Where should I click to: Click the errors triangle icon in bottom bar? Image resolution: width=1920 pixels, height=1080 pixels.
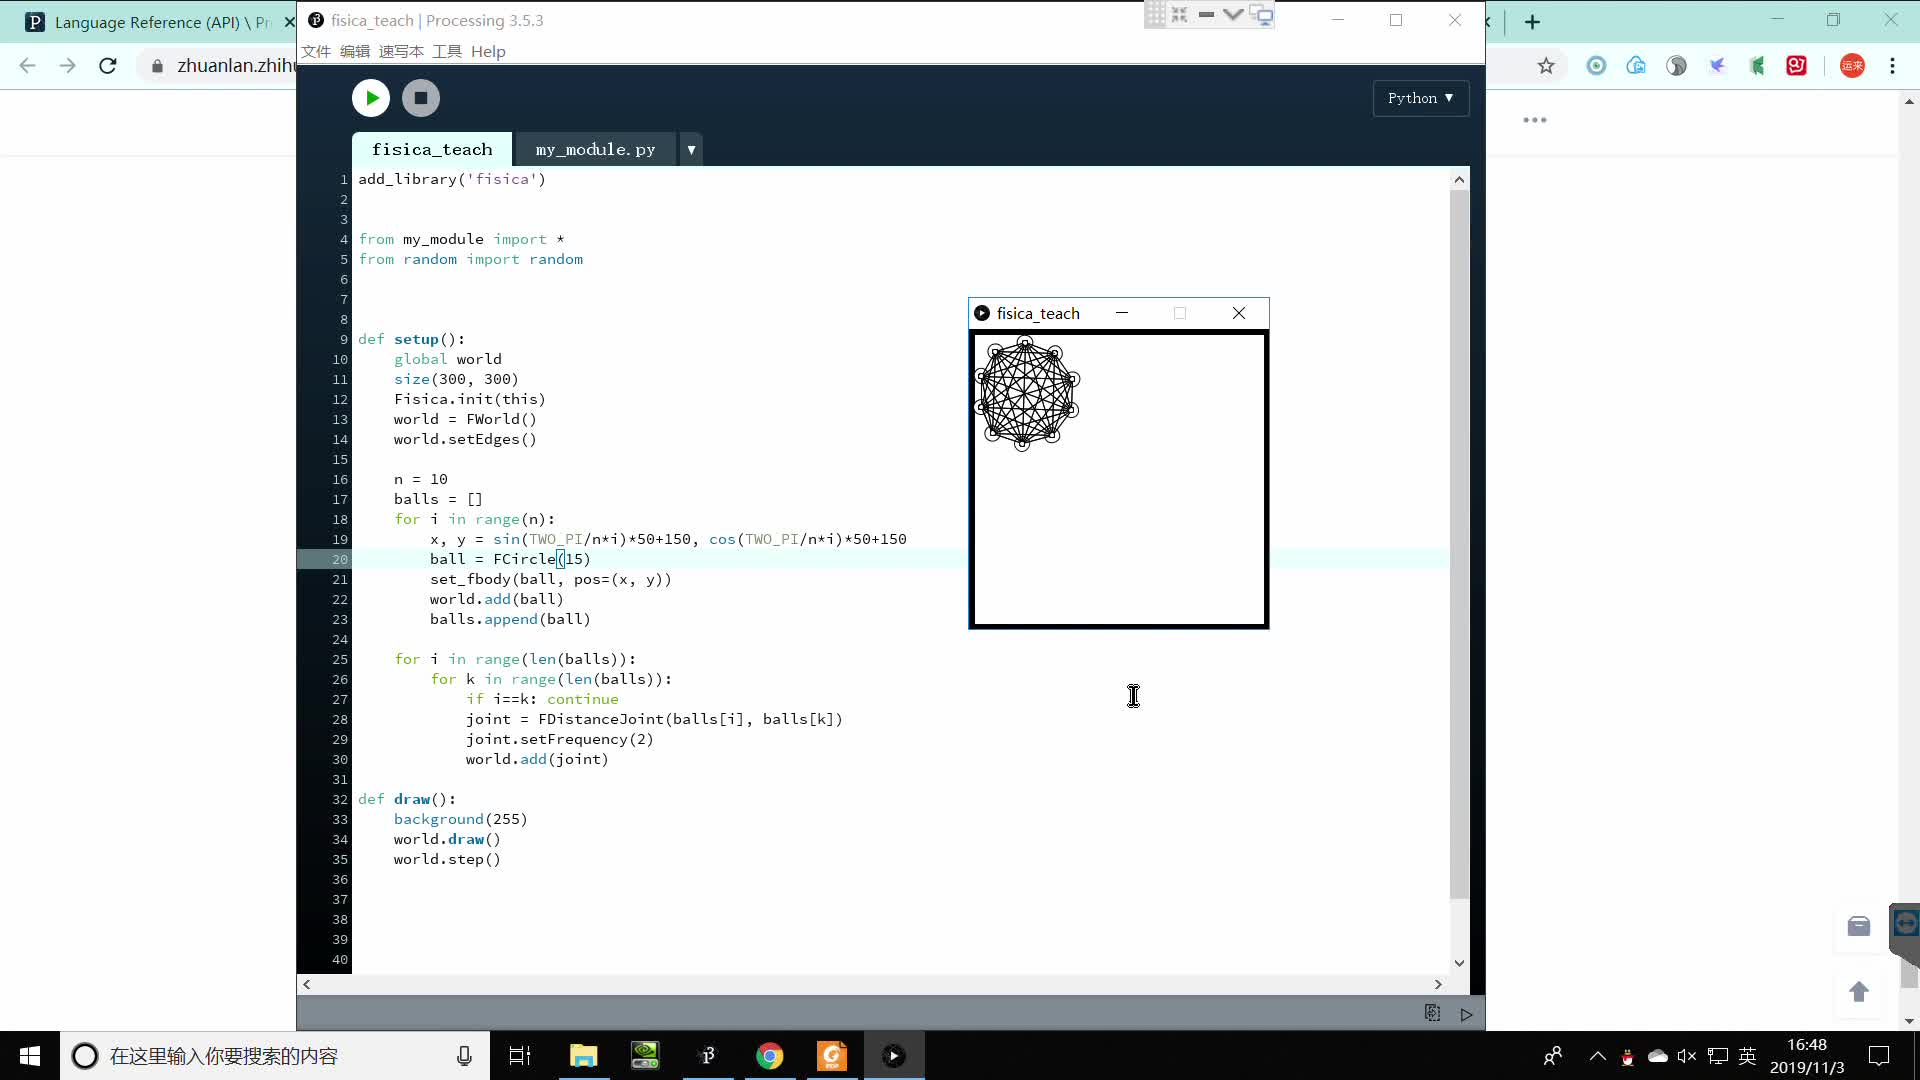pos(1466,1014)
